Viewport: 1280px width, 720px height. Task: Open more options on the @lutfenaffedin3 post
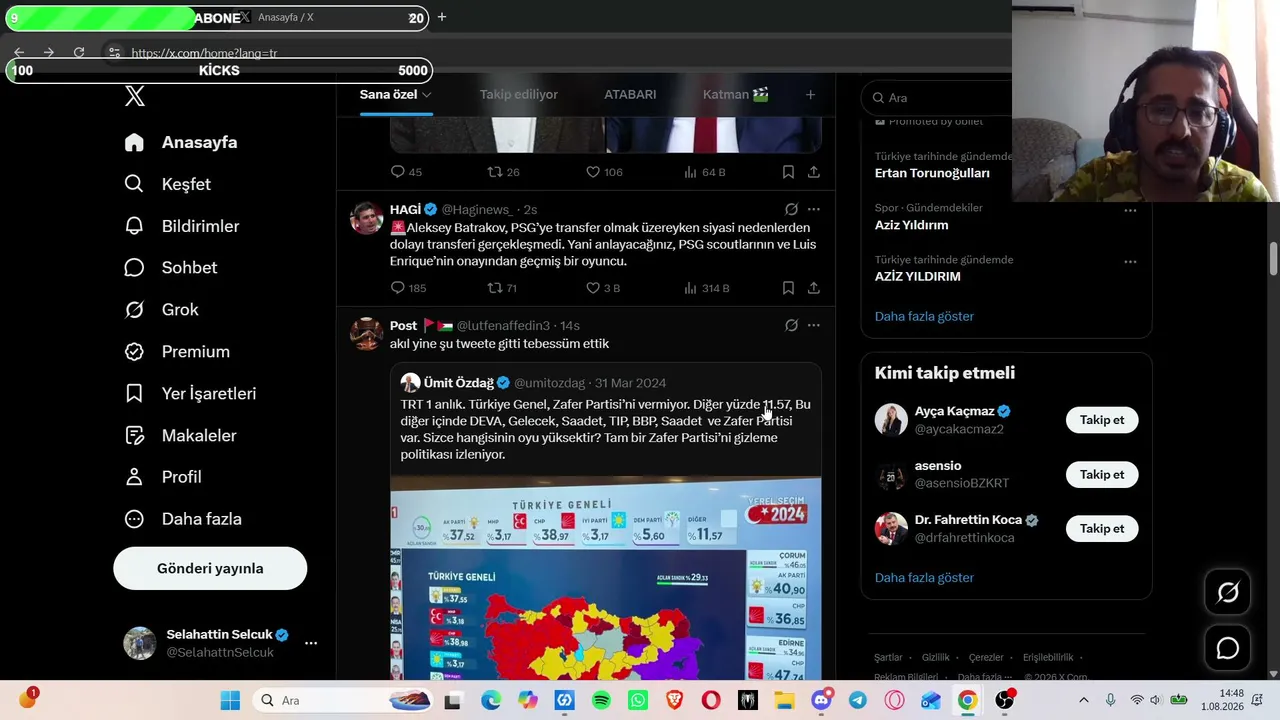point(814,325)
